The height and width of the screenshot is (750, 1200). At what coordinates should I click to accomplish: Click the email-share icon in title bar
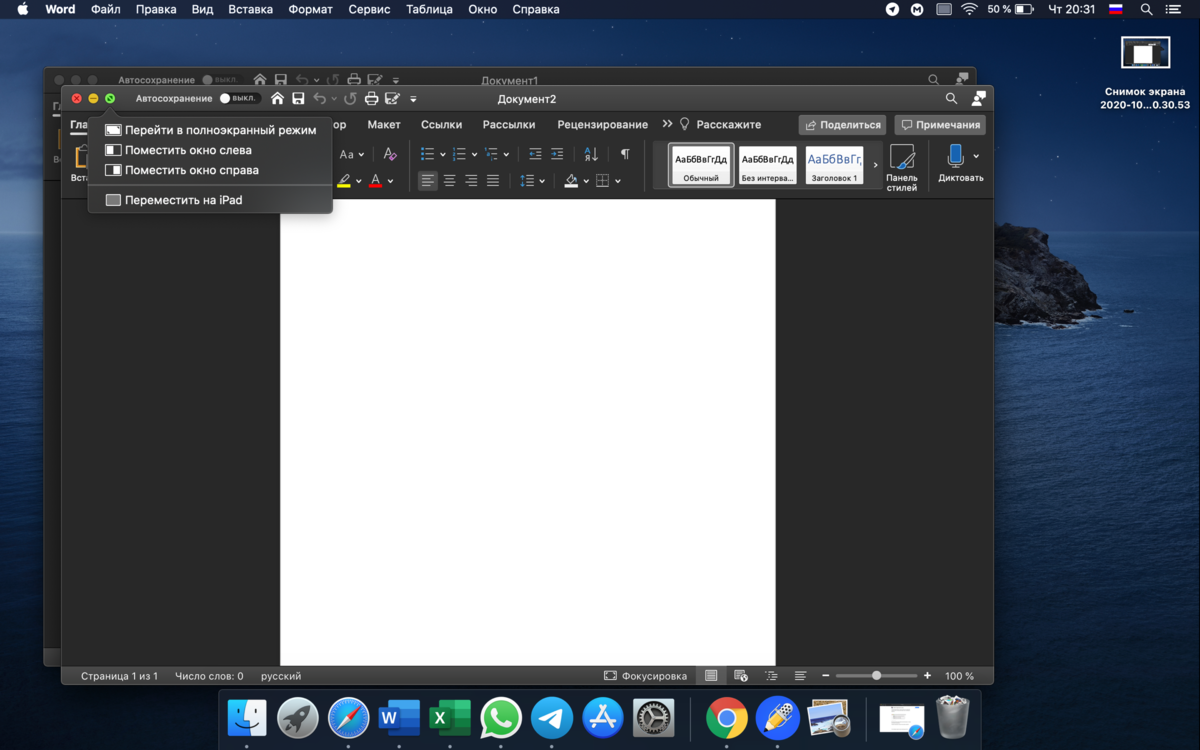point(392,99)
